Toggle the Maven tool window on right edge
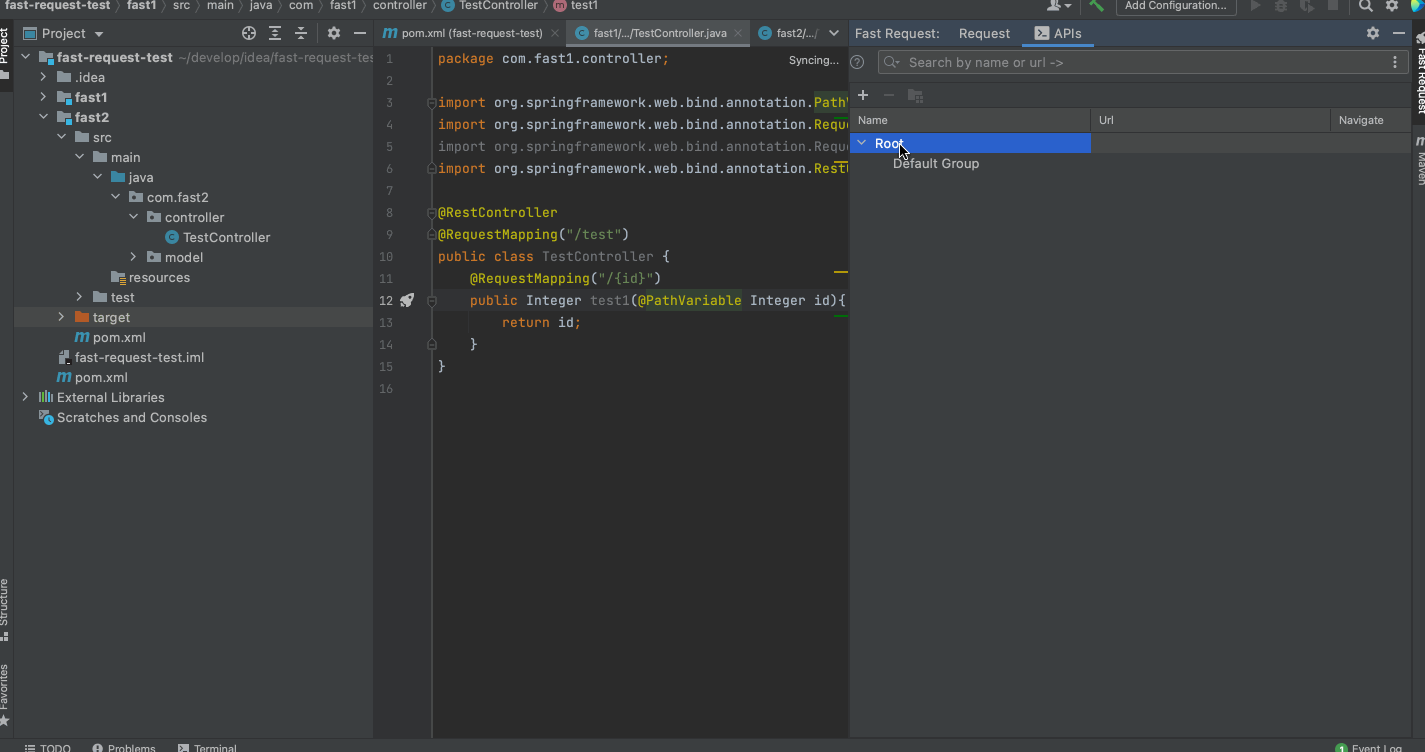Screen dimensions: 1425x752 (1419, 160)
